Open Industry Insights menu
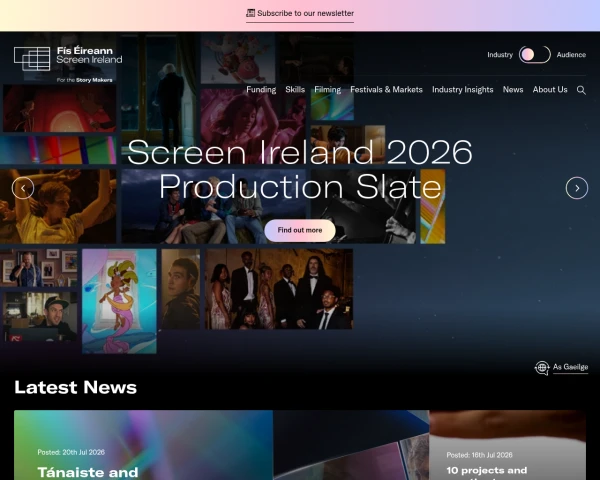Screen dimensions: 600x480 tap(463, 90)
